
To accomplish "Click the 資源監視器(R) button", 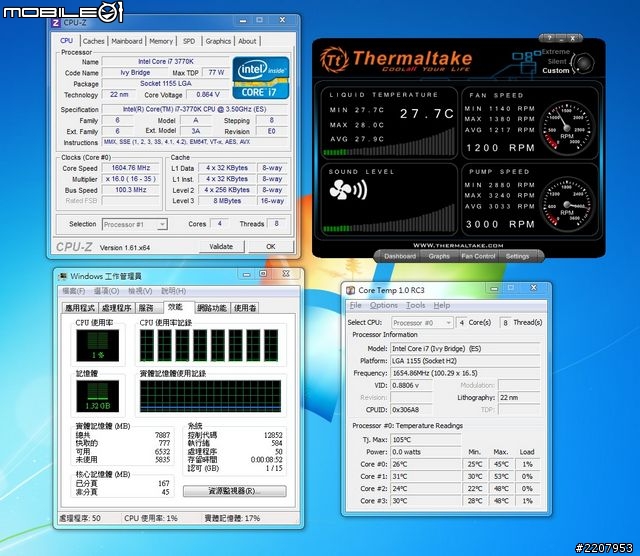I will pos(235,491).
